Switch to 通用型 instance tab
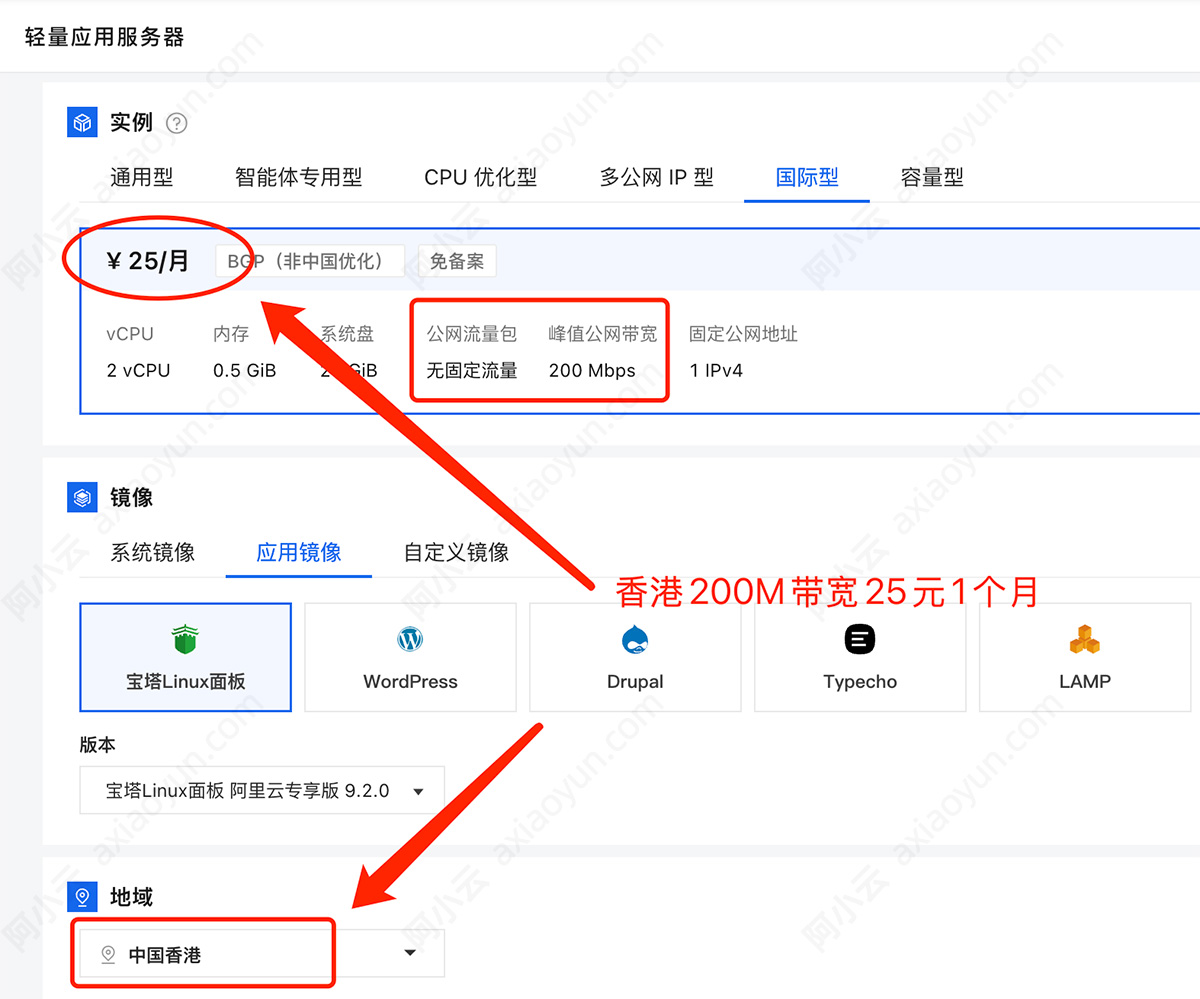 point(142,178)
